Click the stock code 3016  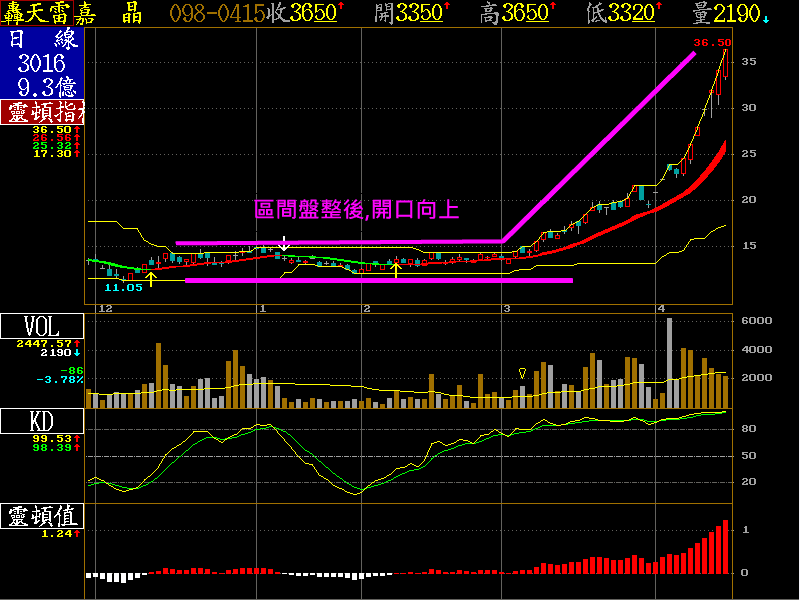pyautogui.click(x=42, y=64)
